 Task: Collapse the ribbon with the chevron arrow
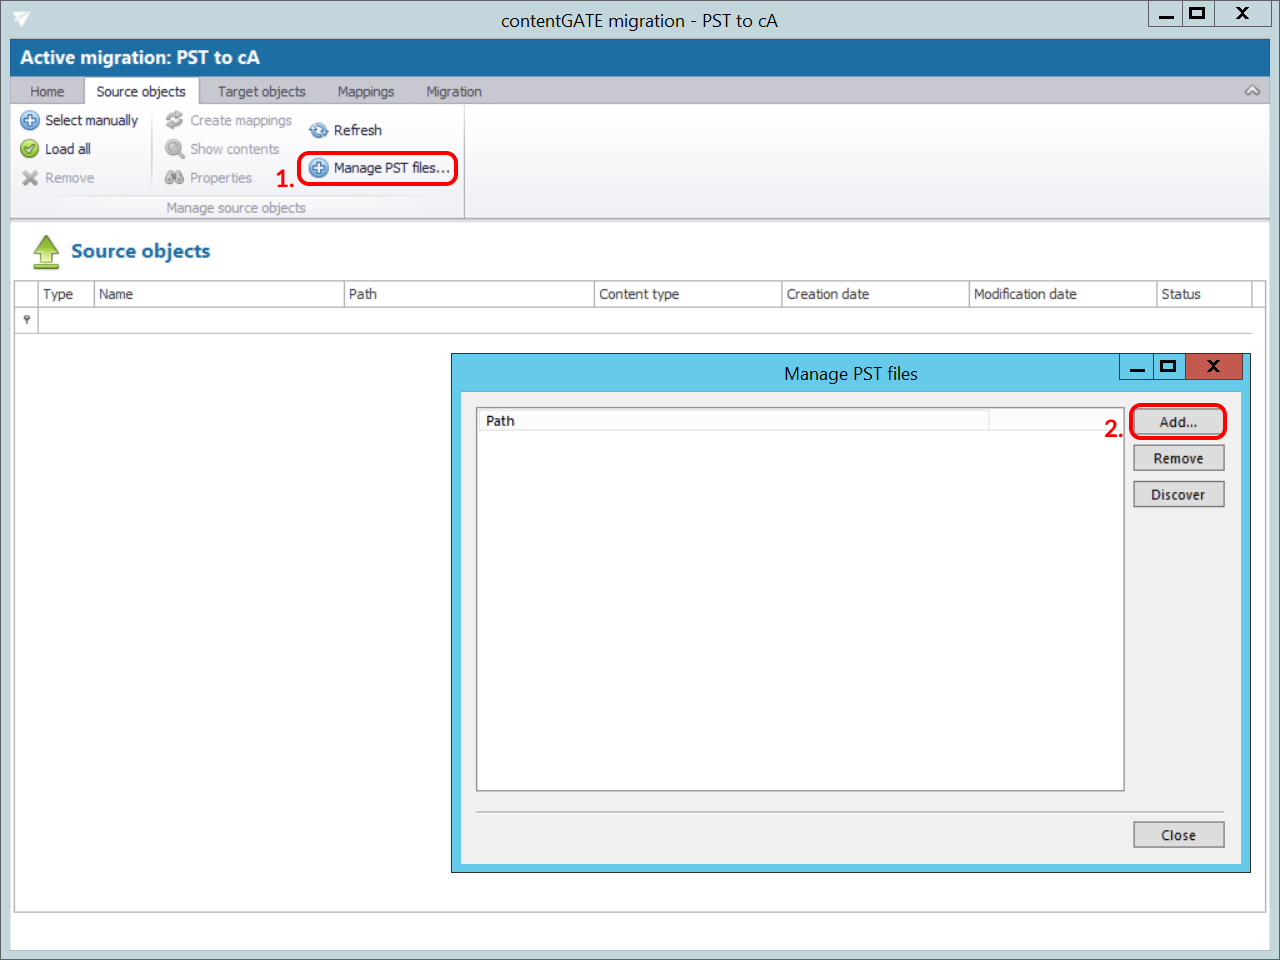[1252, 91]
